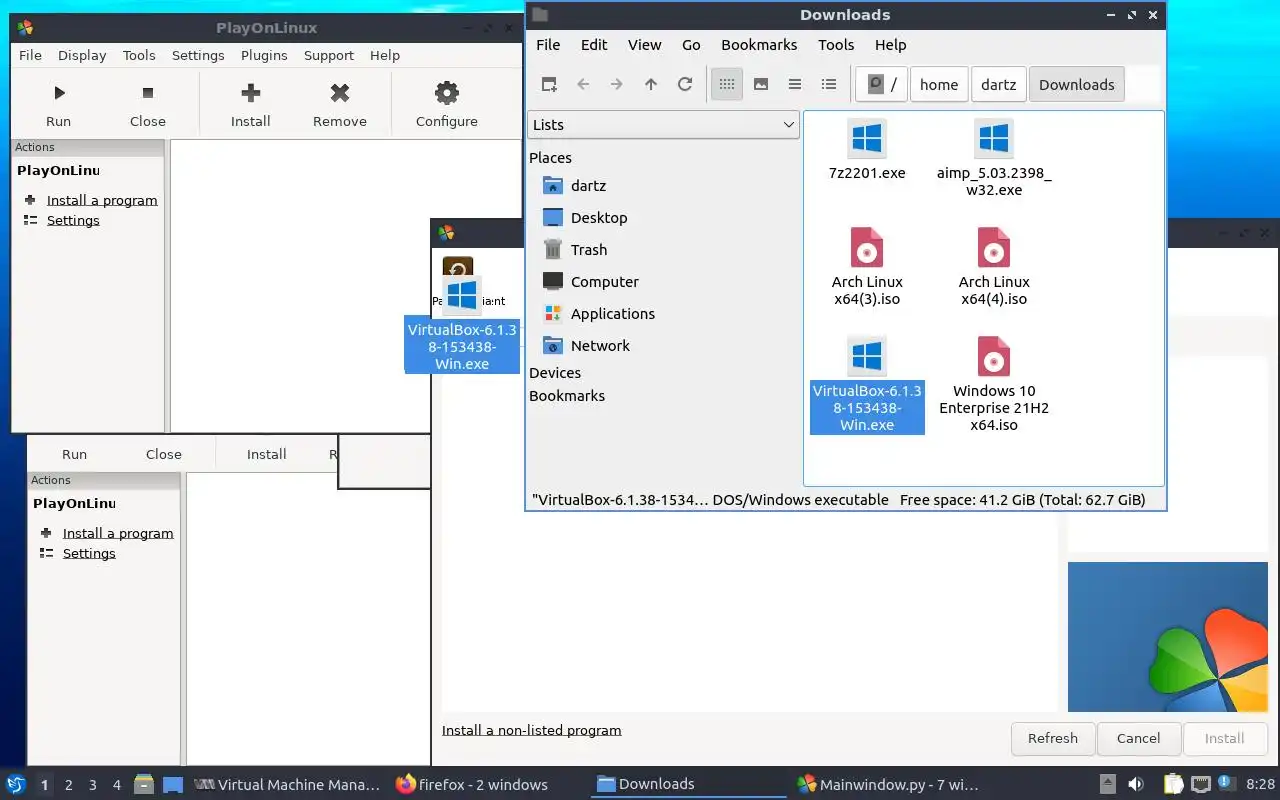Screen dimensions: 1280x800
Task: Click 'Install a non-listed program' link
Action: [531, 730]
